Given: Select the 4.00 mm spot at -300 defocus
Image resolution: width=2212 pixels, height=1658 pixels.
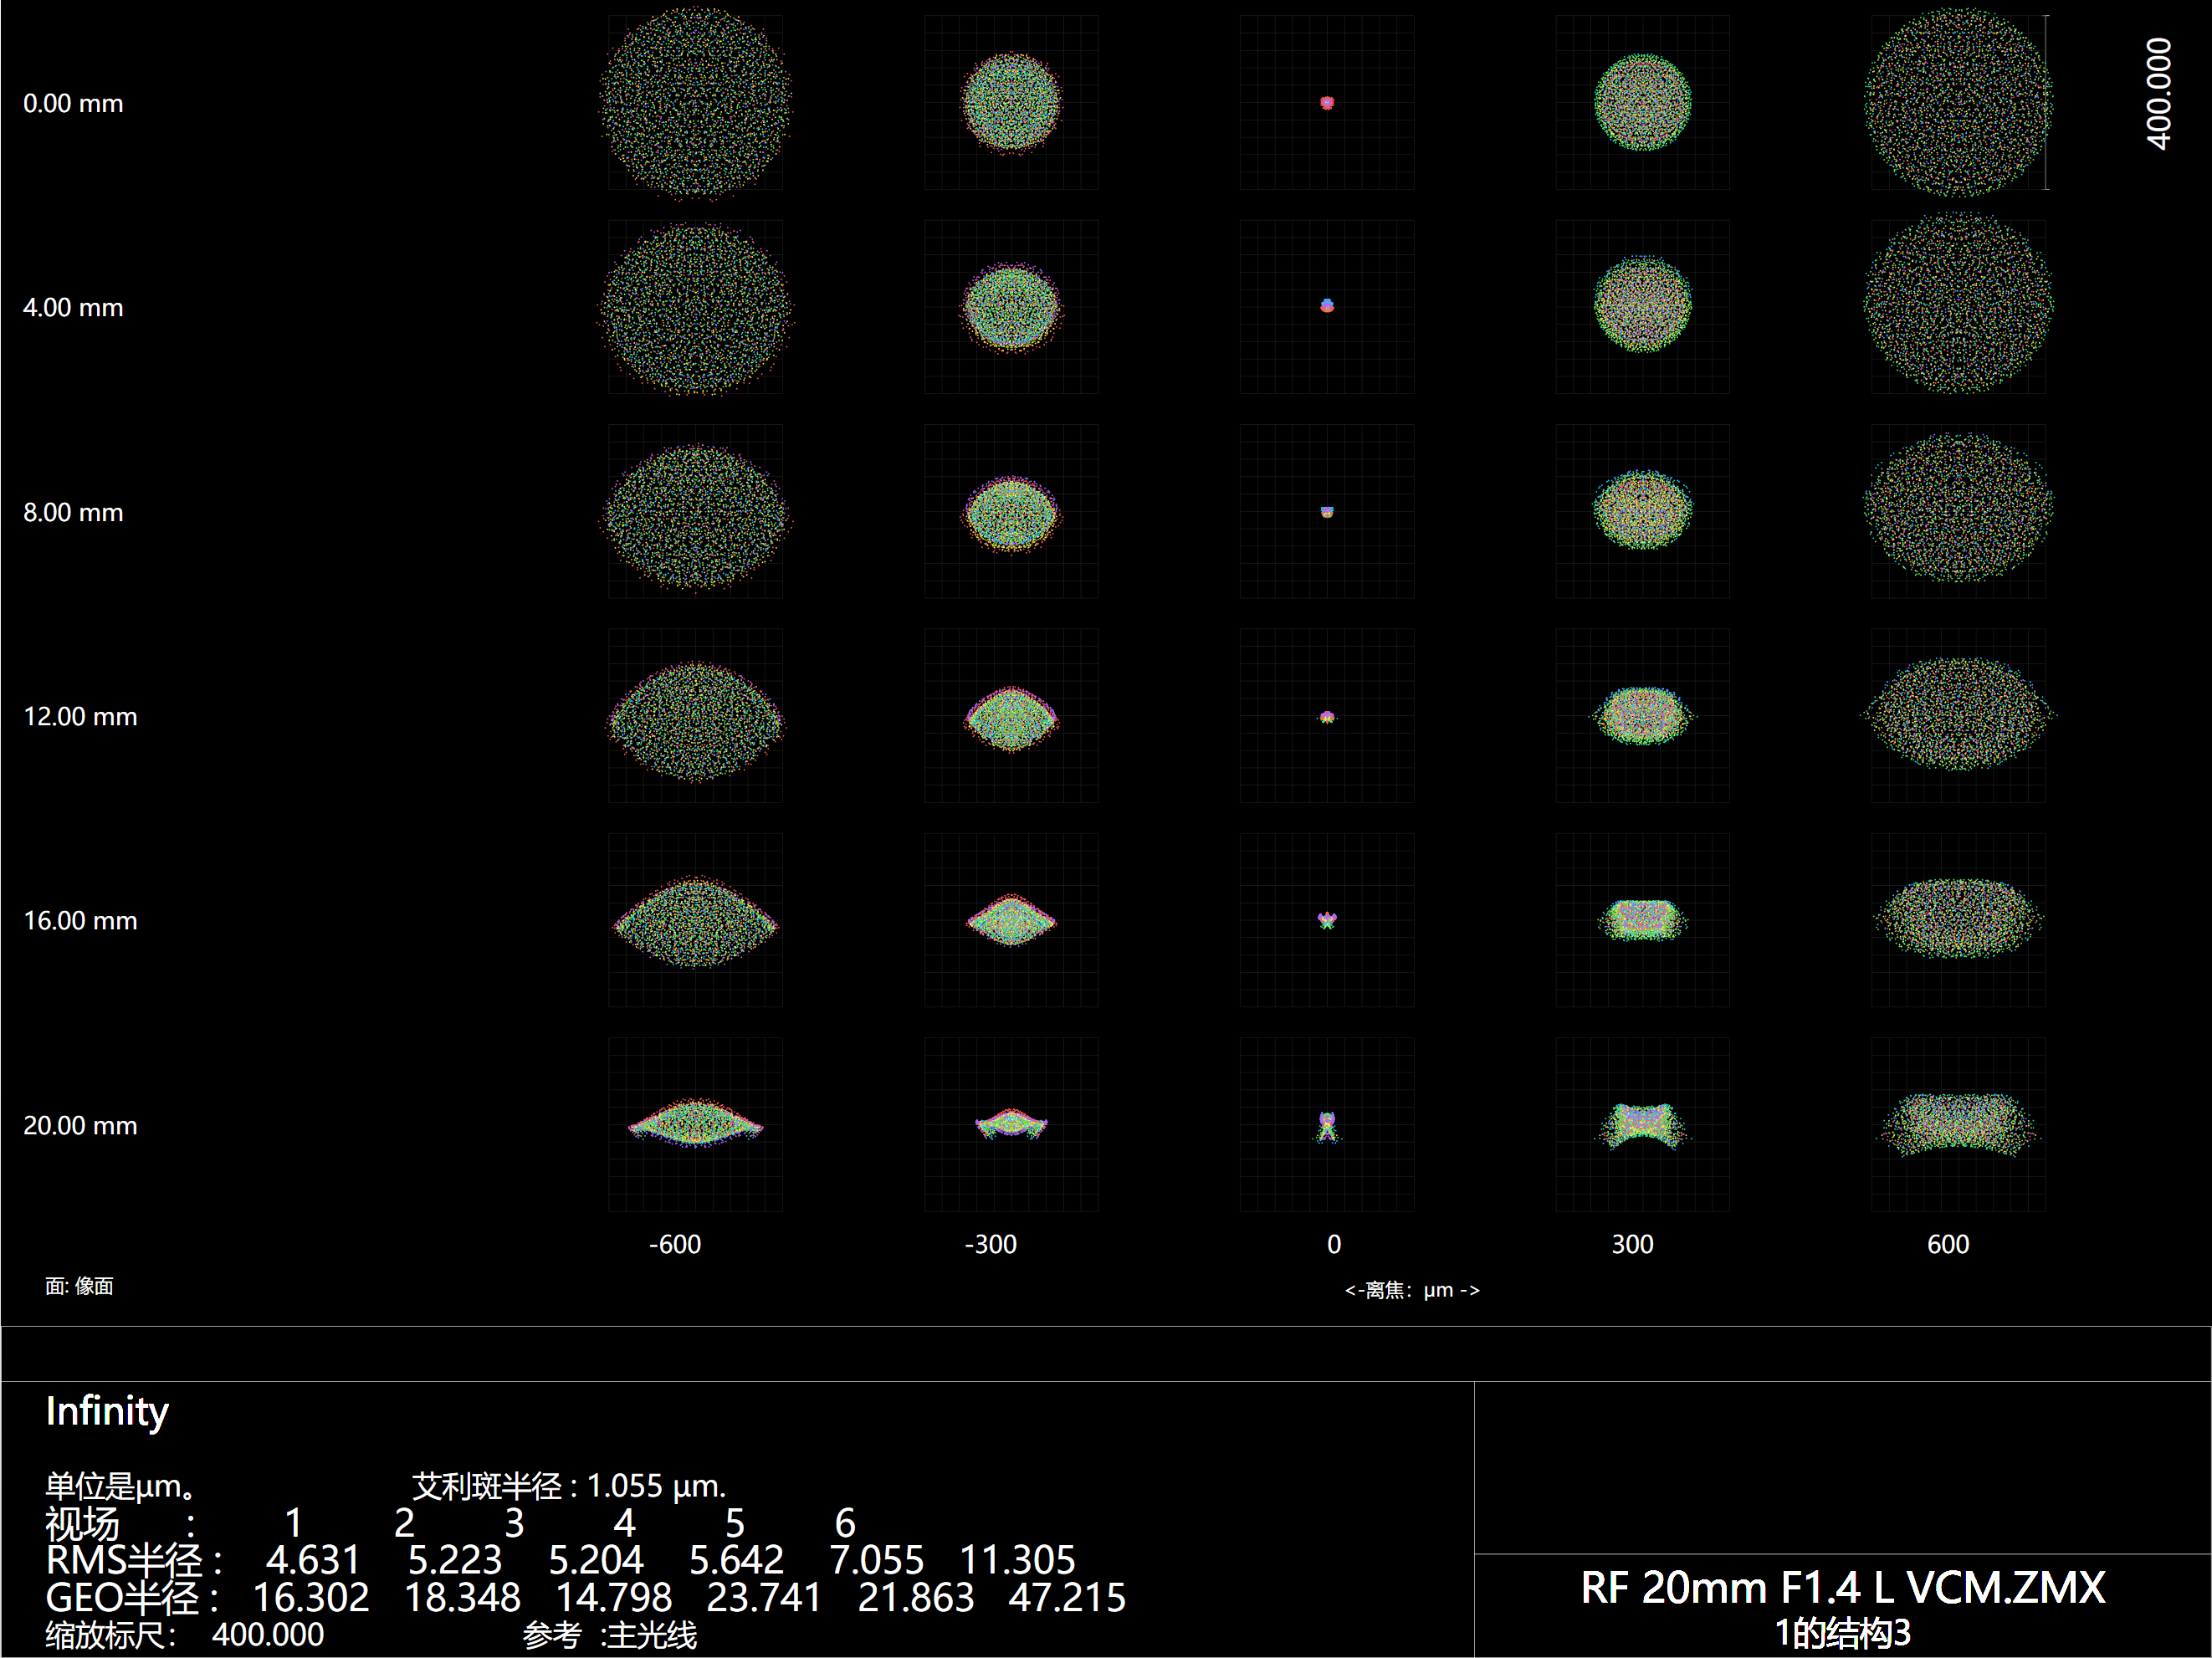Looking at the screenshot, I should pyautogui.click(x=1011, y=307).
